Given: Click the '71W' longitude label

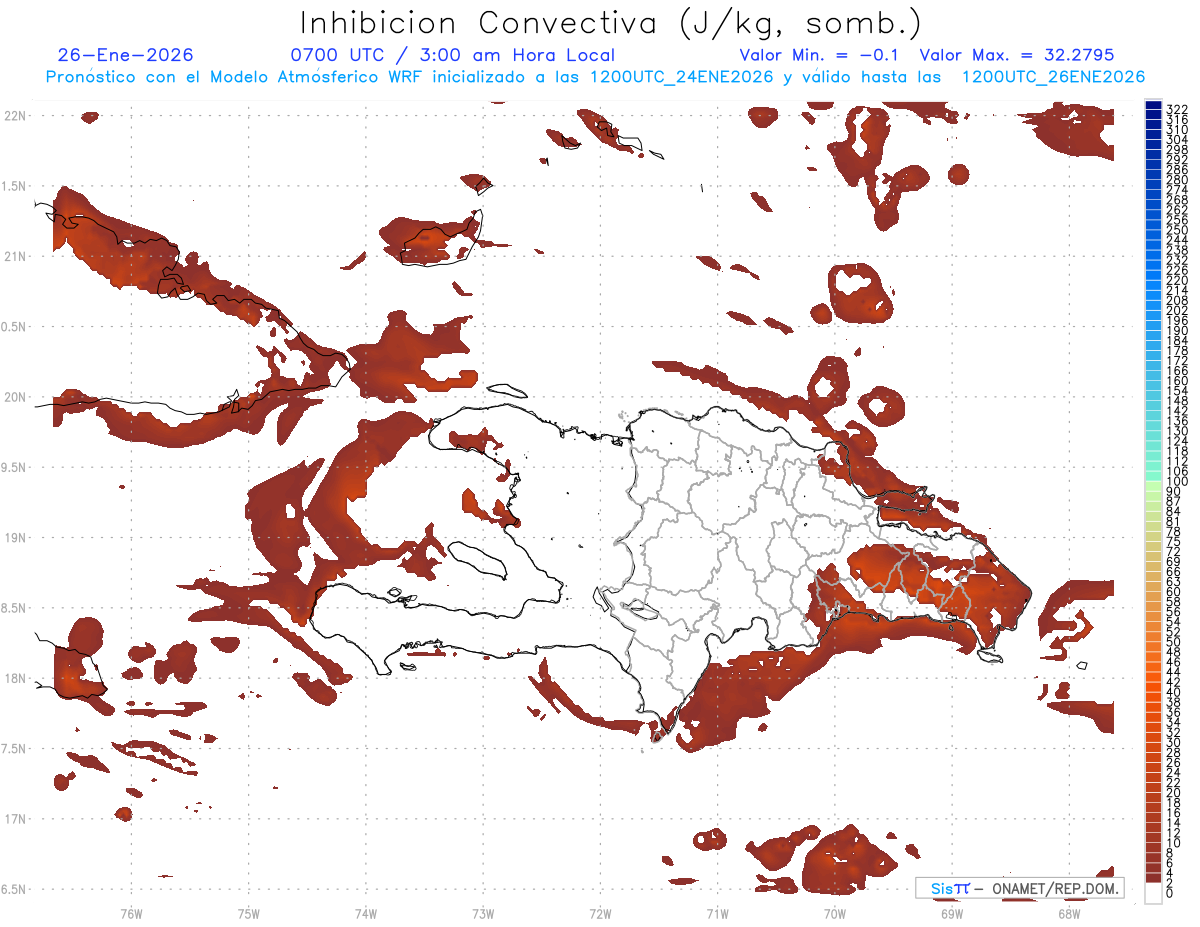Looking at the screenshot, I should click(717, 913).
